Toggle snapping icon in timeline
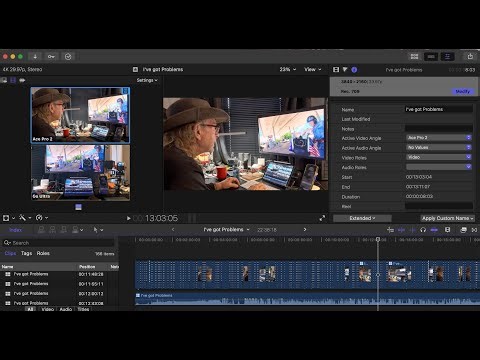 [x=434, y=230]
